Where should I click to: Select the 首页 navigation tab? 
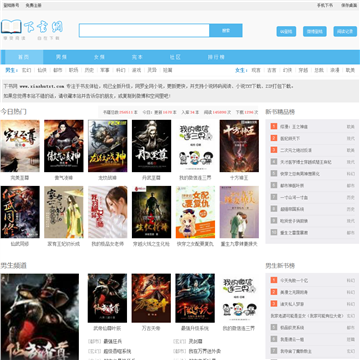click(x=23, y=57)
